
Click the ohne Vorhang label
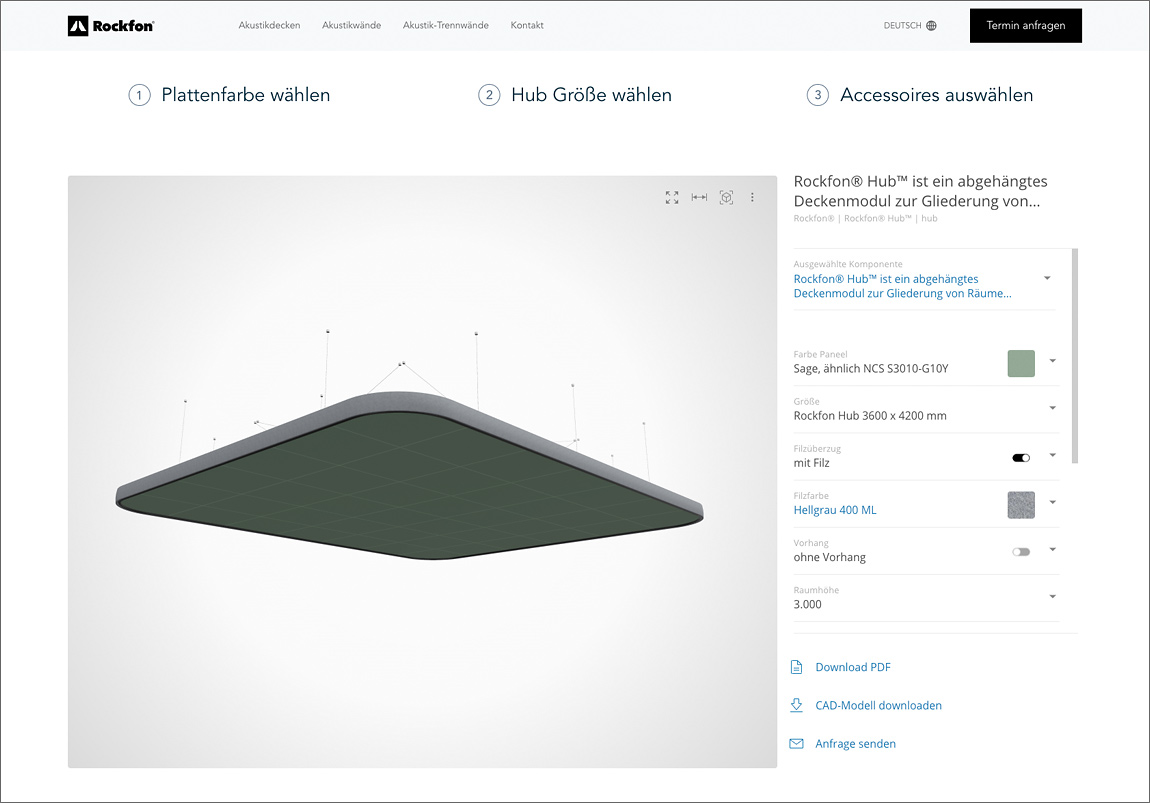click(x=829, y=557)
